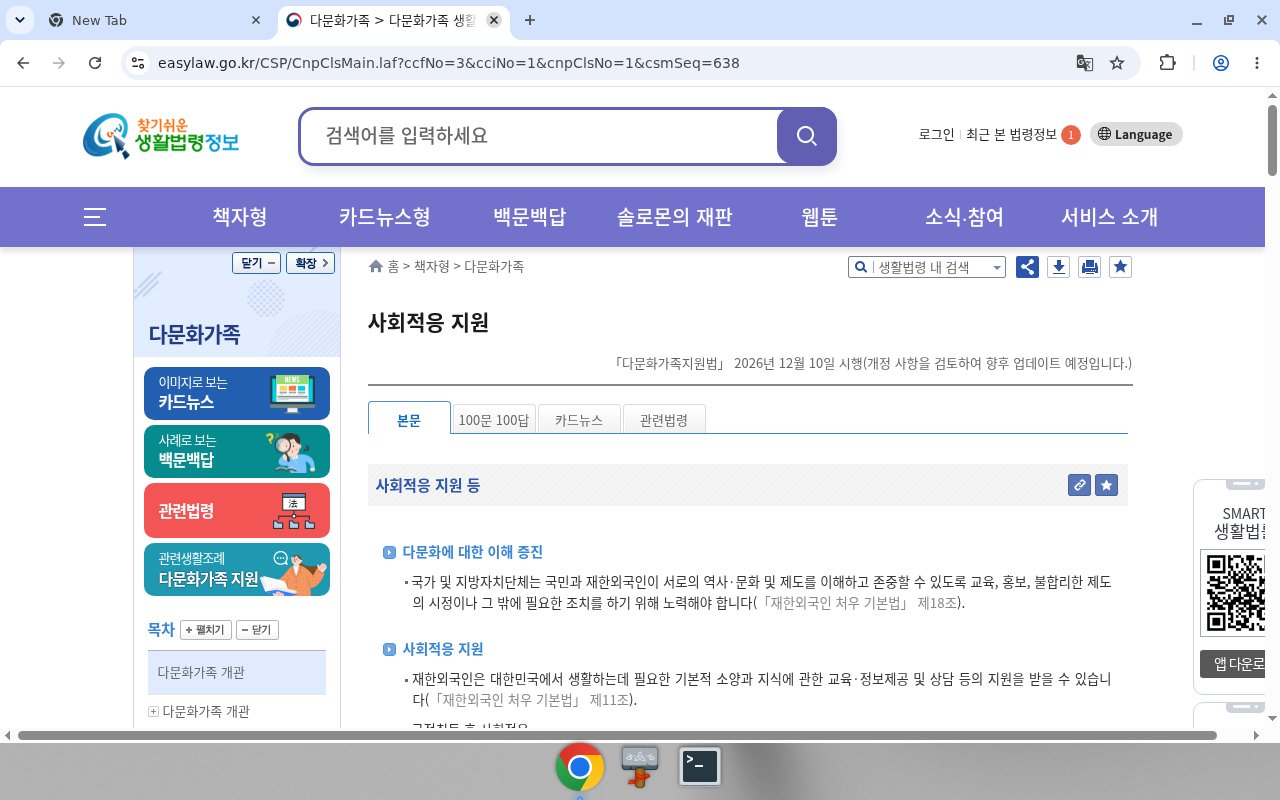The height and width of the screenshot is (800, 1280).
Task: Open the Chrome profile icon
Action: [x=1220, y=63]
